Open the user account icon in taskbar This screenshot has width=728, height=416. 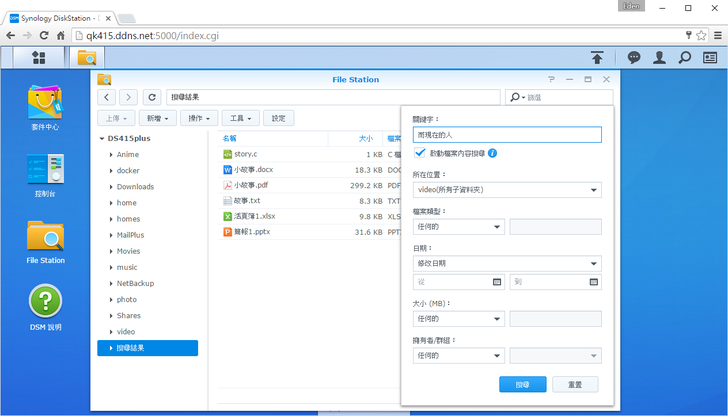(659, 58)
